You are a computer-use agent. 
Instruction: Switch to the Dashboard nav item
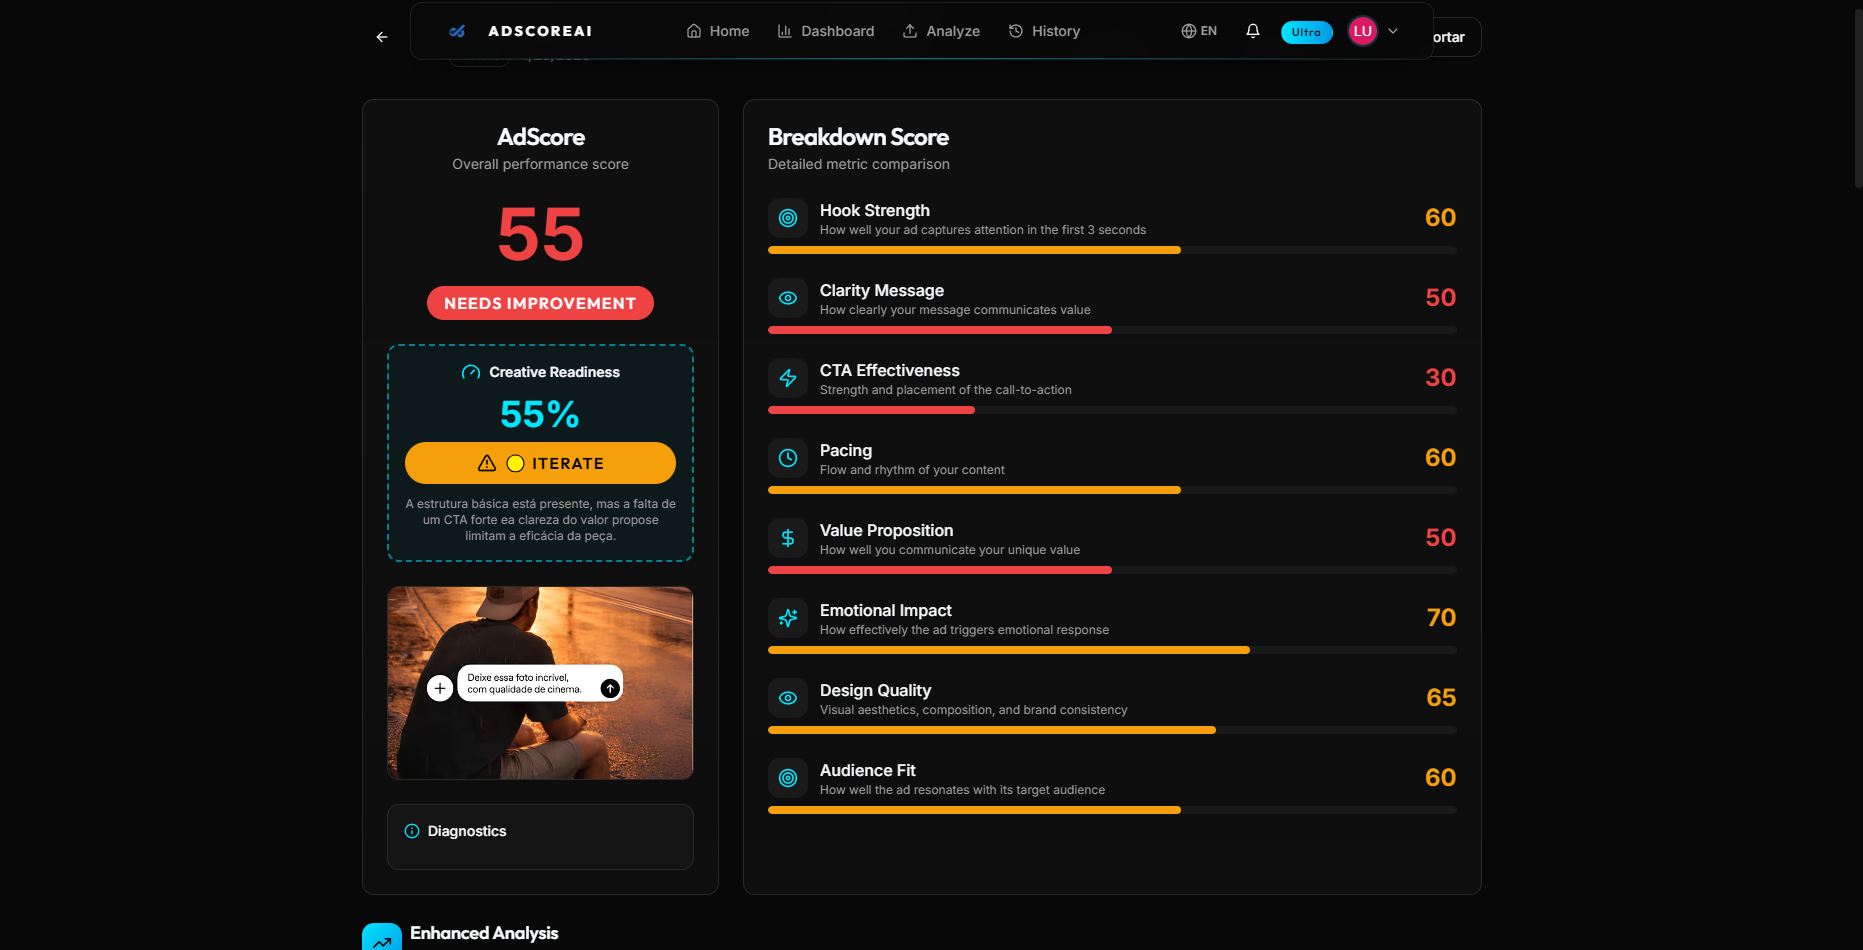tap(825, 30)
